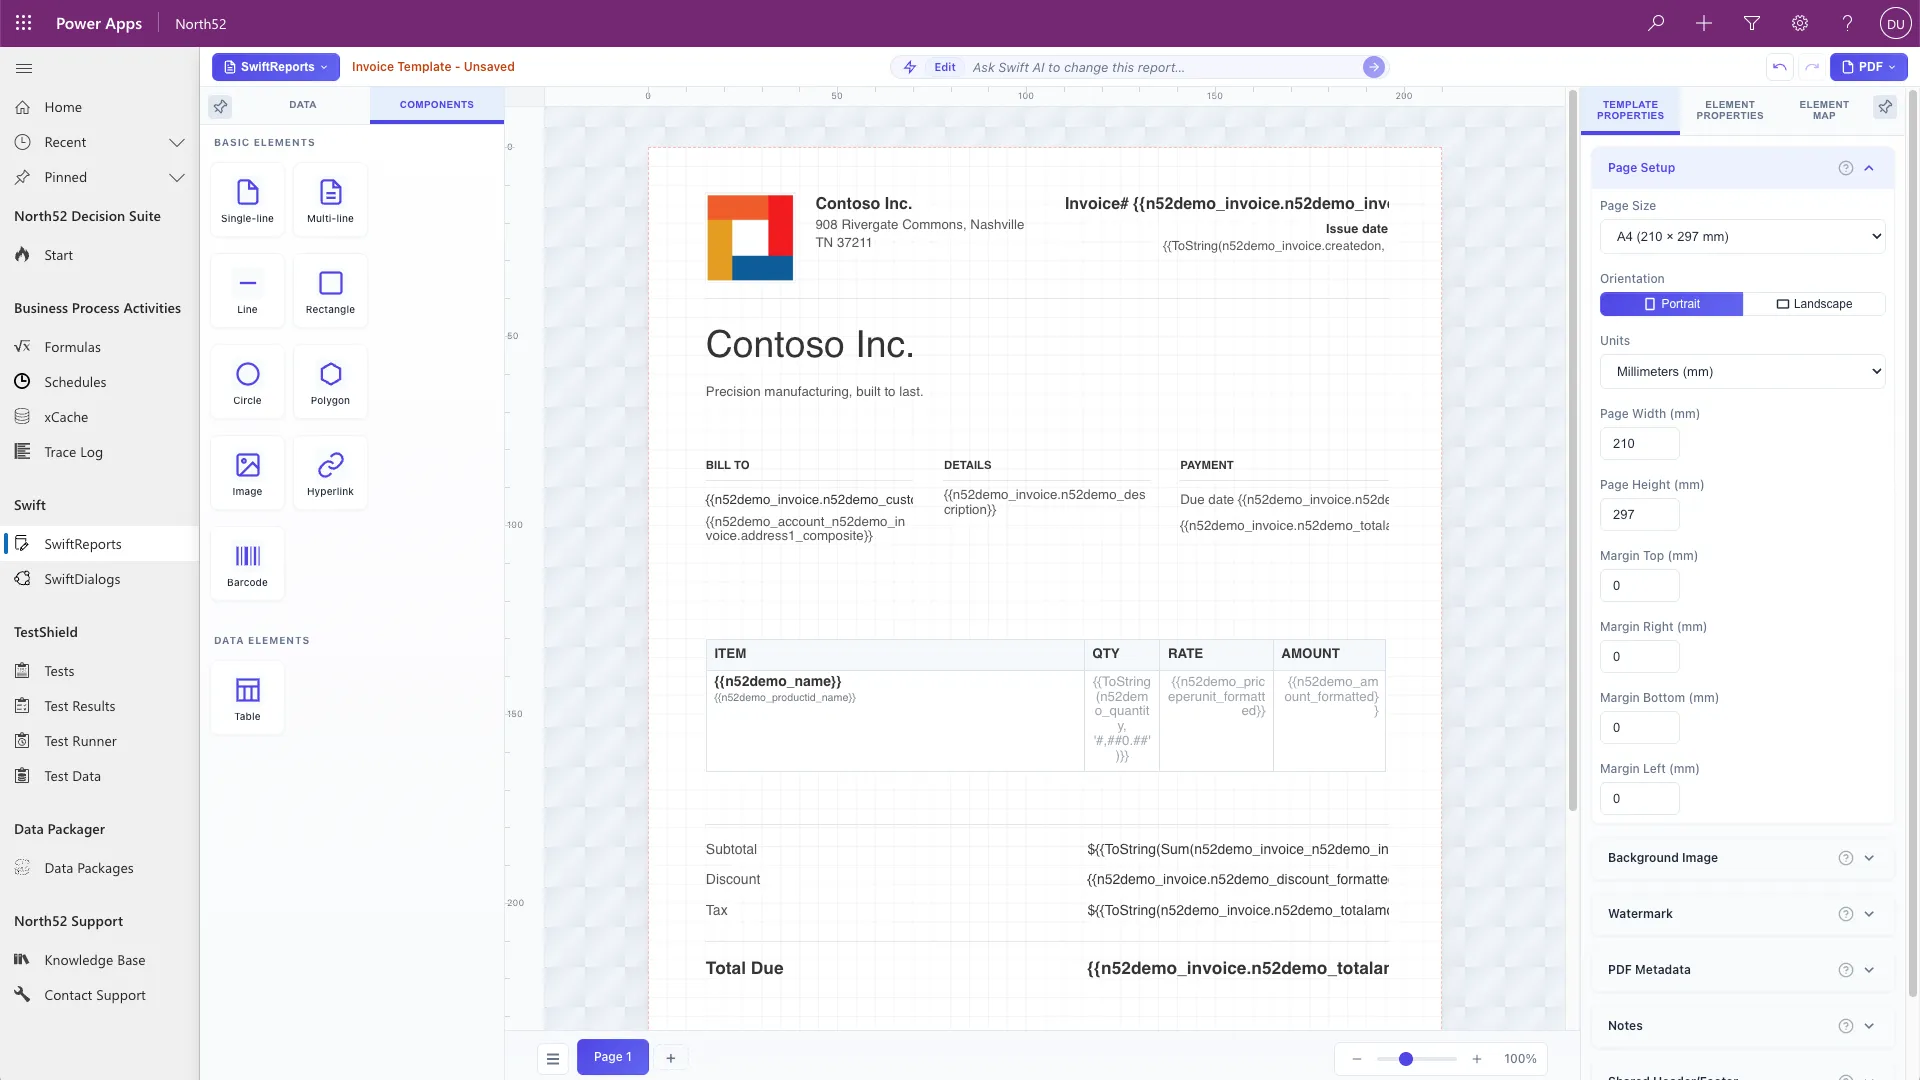
Task: Add a new page with plus button
Action: [671, 1058]
